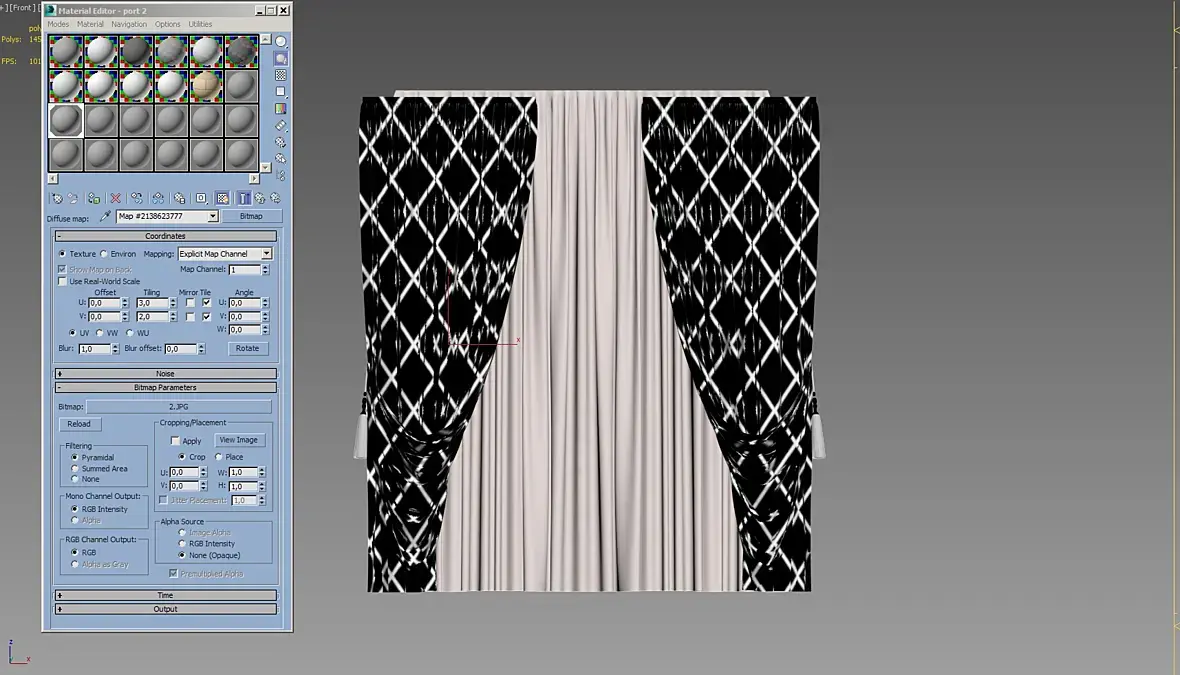Image resolution: width=1180 pixels, height=675 pixels.
Task: Click the 2.JPG bitmap file button
Action: point(178,407)
